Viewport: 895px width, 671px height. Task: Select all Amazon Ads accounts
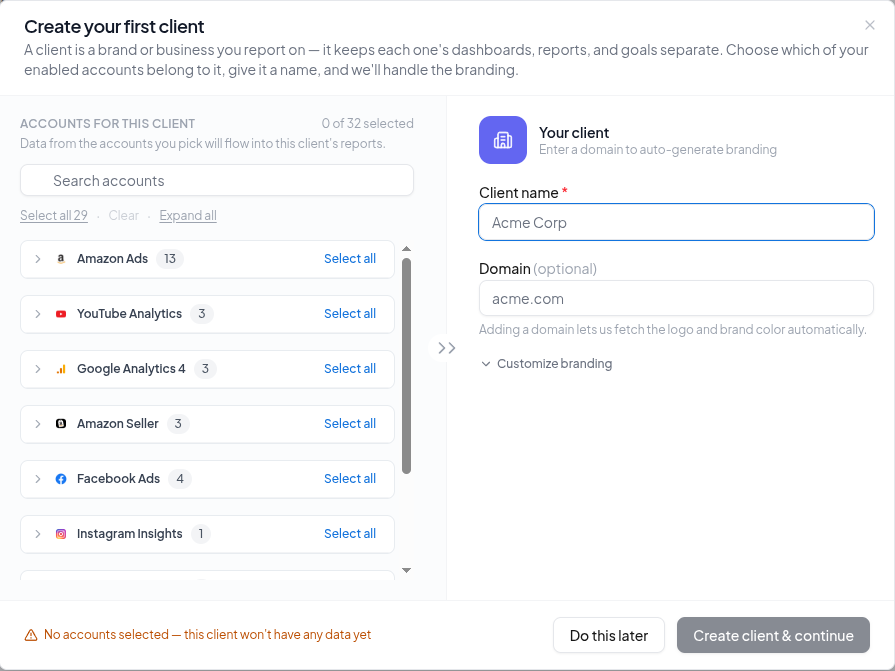[x=350, y=258]
